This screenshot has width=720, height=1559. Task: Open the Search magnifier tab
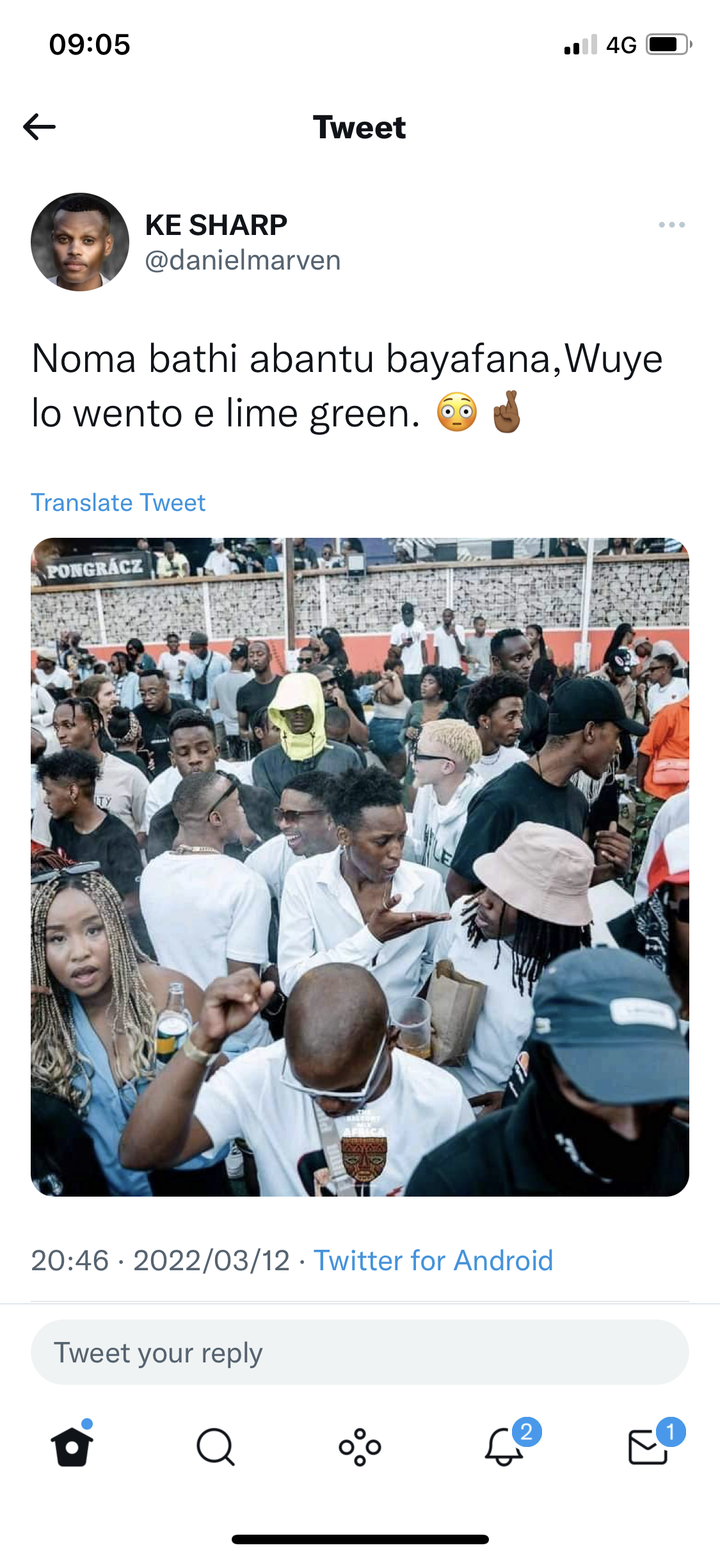pyautogui.click(x=215, y=1446)
